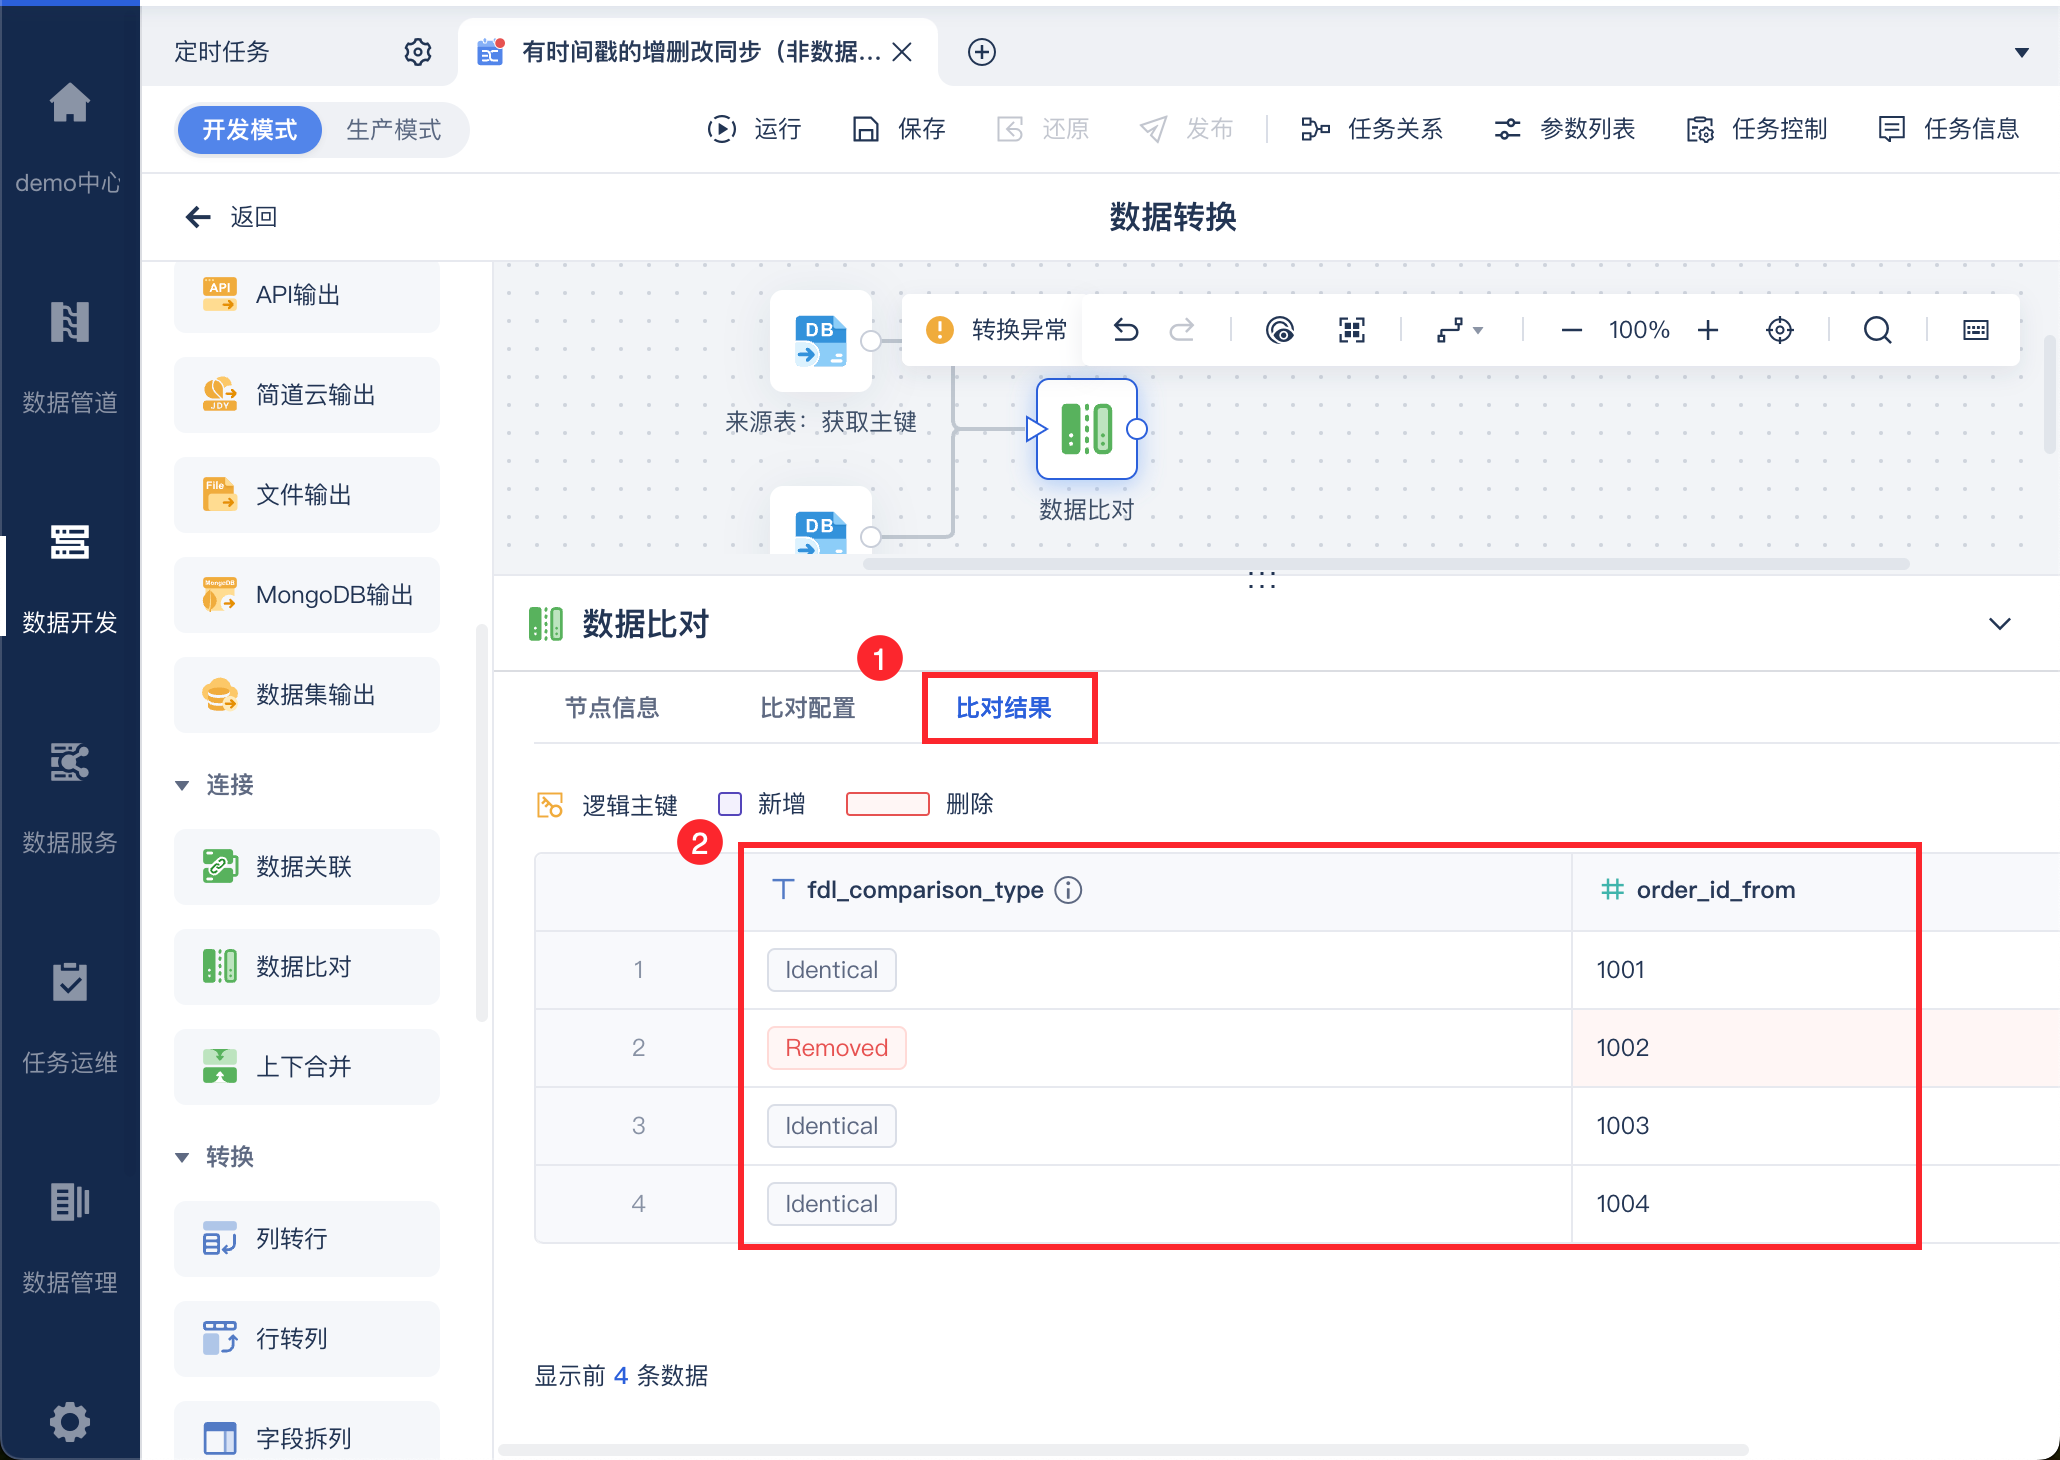Click the locate-center crosshair icon
The height and width of the screenshot is (1460, 2060).
point(1779,330)
